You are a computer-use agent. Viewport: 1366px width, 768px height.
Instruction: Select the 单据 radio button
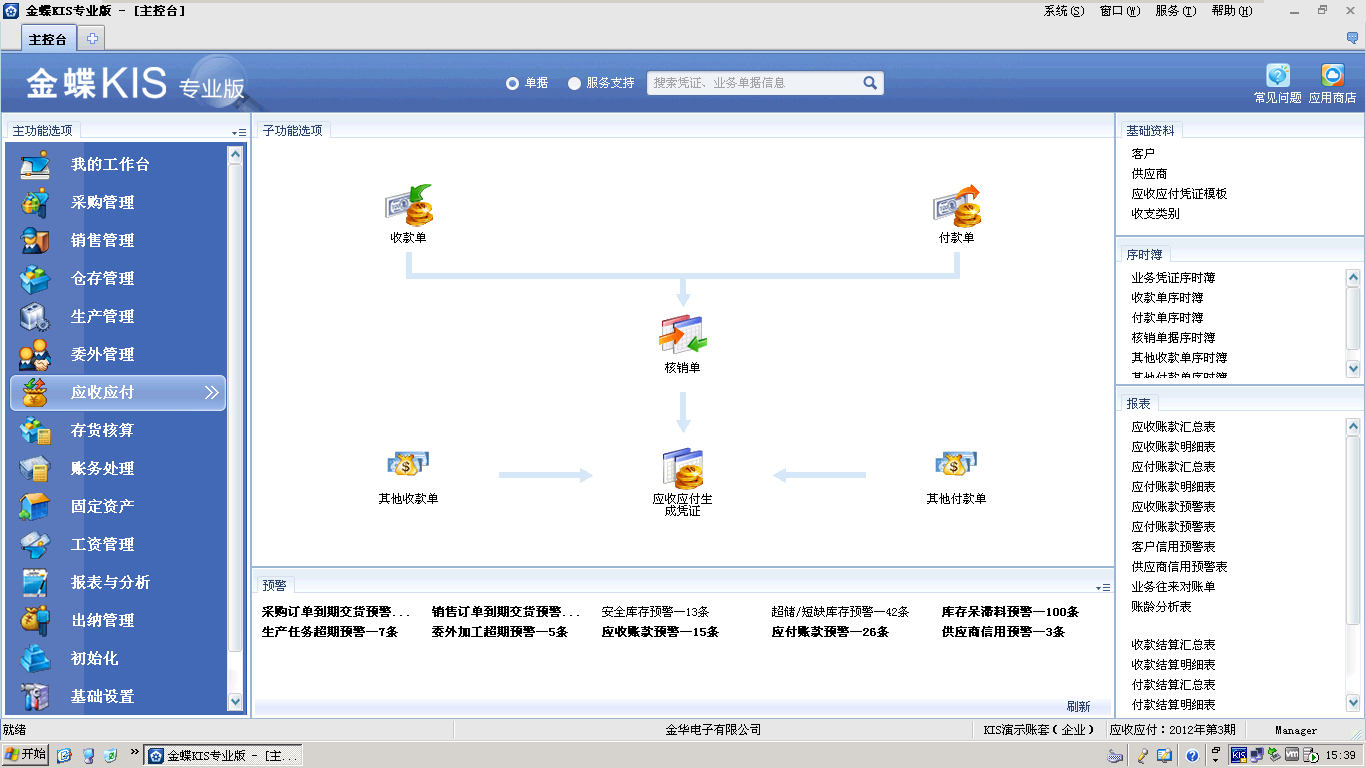[x=512, y=83]
